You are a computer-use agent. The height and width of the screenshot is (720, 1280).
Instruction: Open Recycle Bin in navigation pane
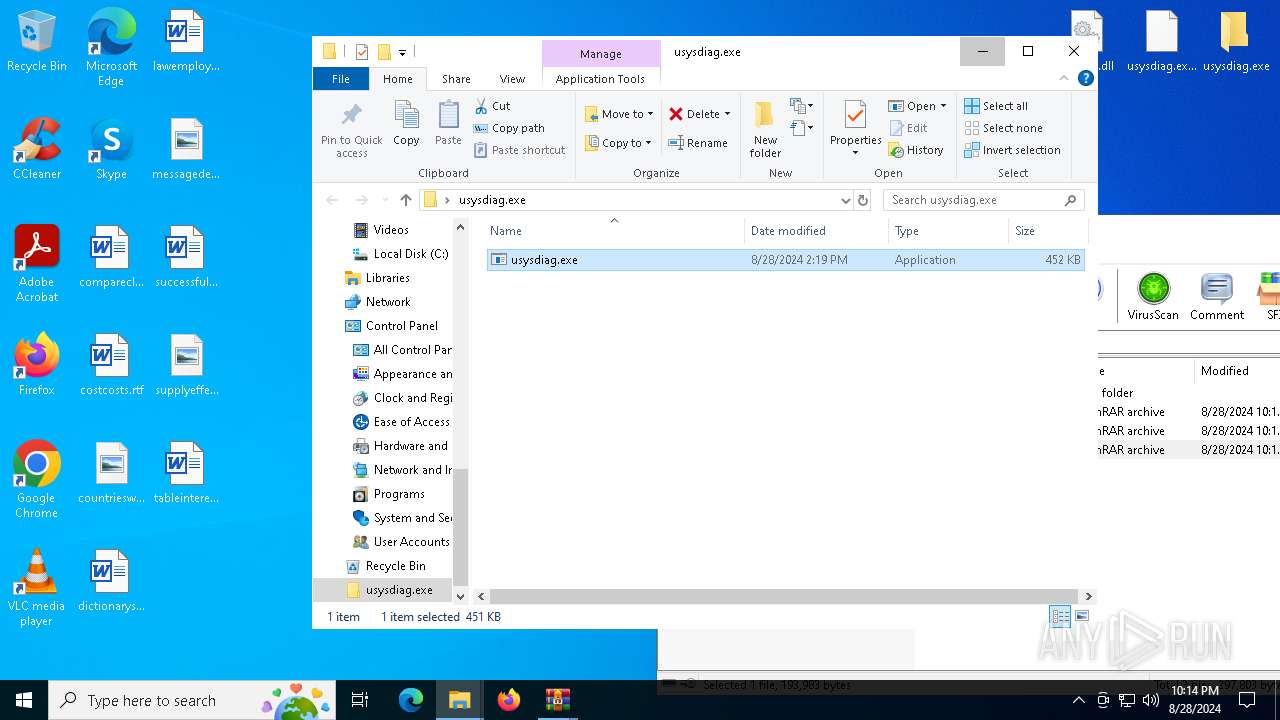point(385,566)
